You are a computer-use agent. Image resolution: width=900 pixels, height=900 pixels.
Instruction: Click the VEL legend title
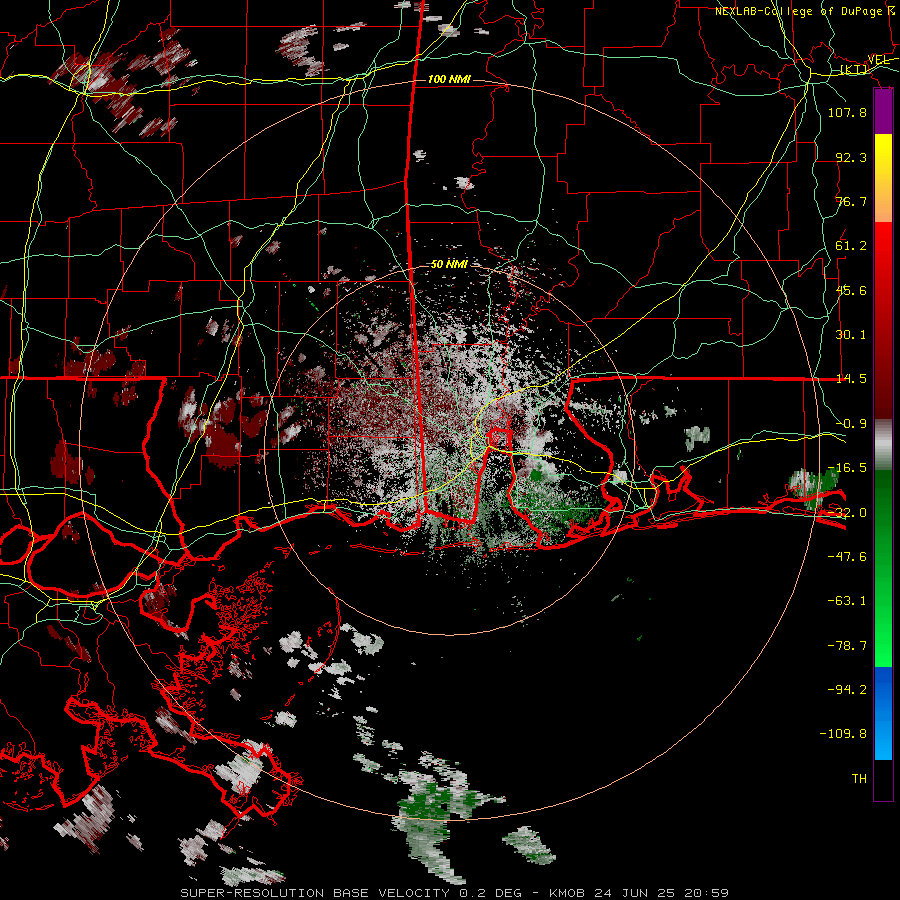click(879, 60)
